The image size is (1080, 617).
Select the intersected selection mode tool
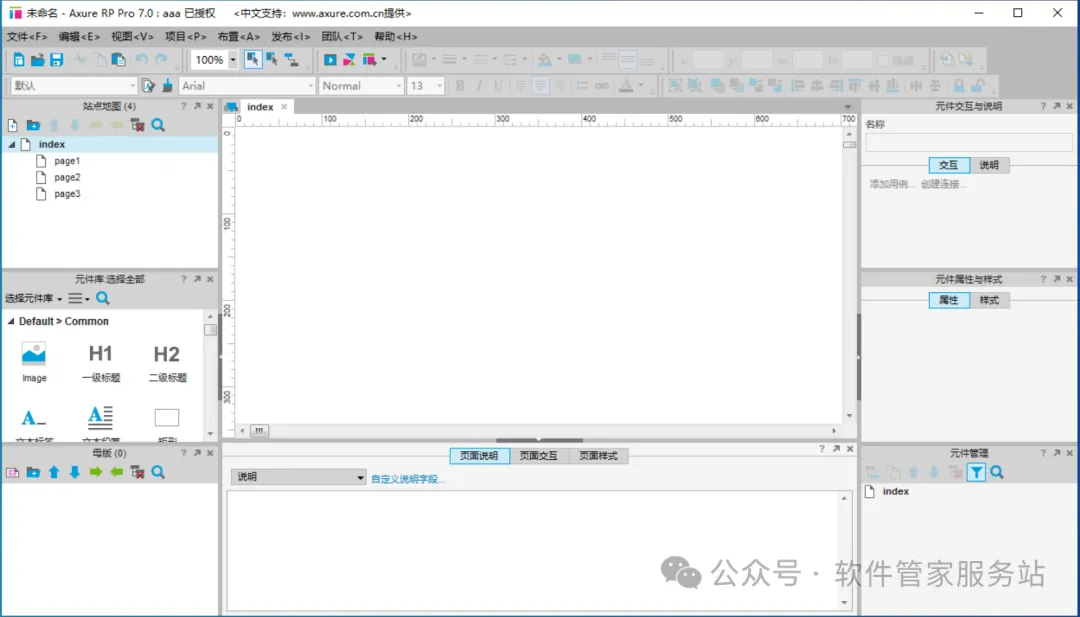(253, 60)
